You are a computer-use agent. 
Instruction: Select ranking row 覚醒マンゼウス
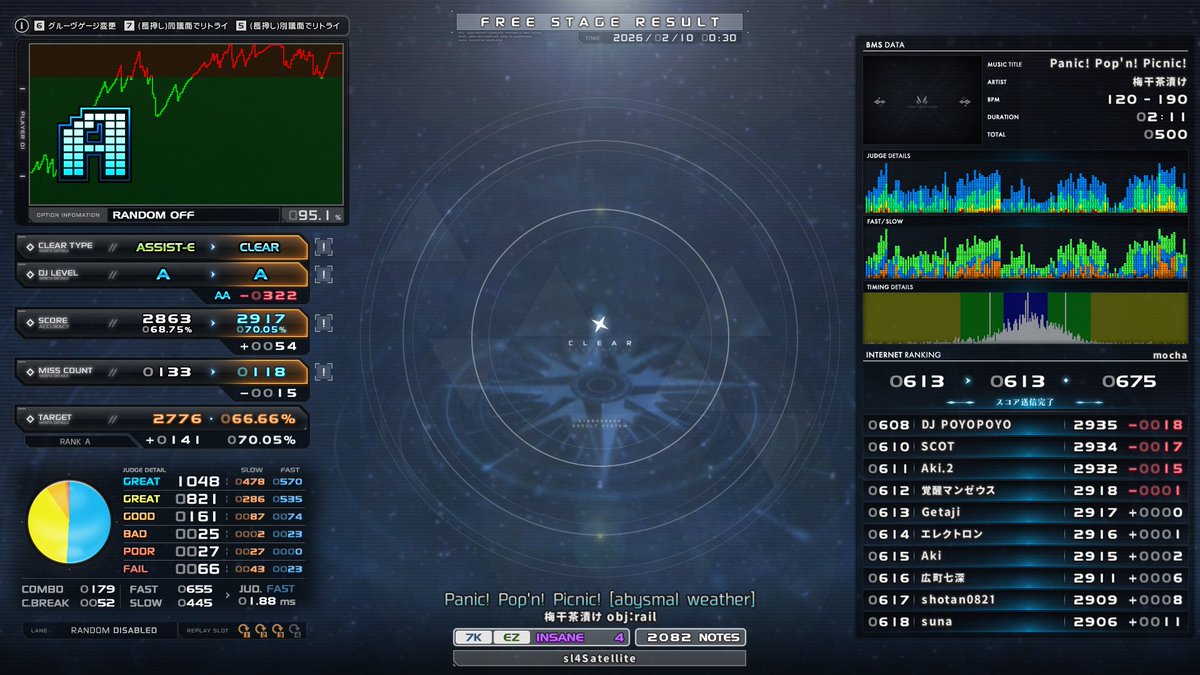(x=1025, y=490)
